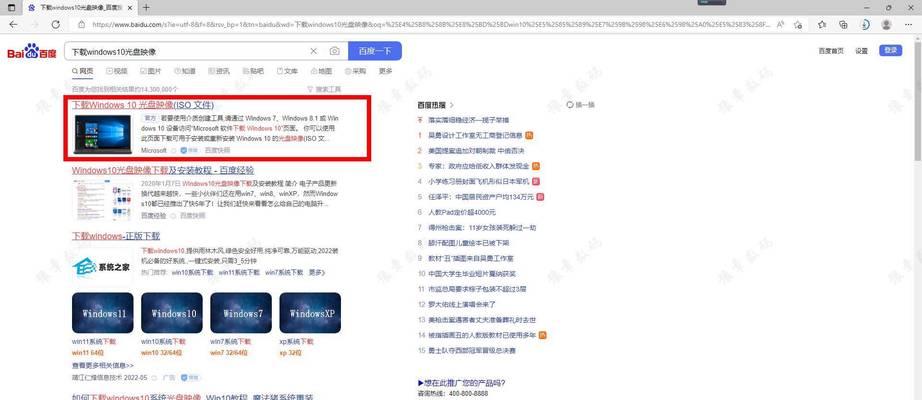
Task: Add this page to favorites star icon
Action: (798, 25)
